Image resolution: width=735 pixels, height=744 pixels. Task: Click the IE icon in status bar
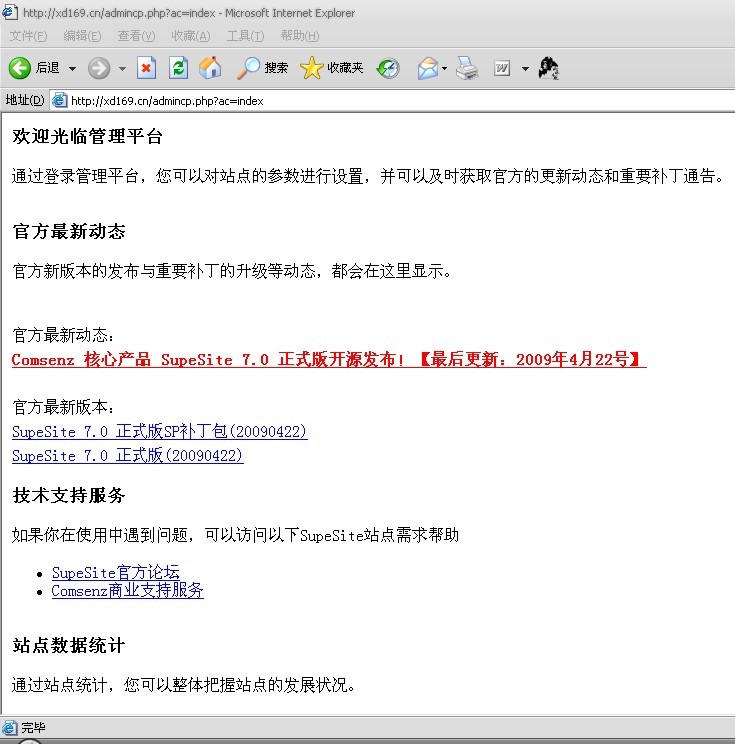point(9,728)
